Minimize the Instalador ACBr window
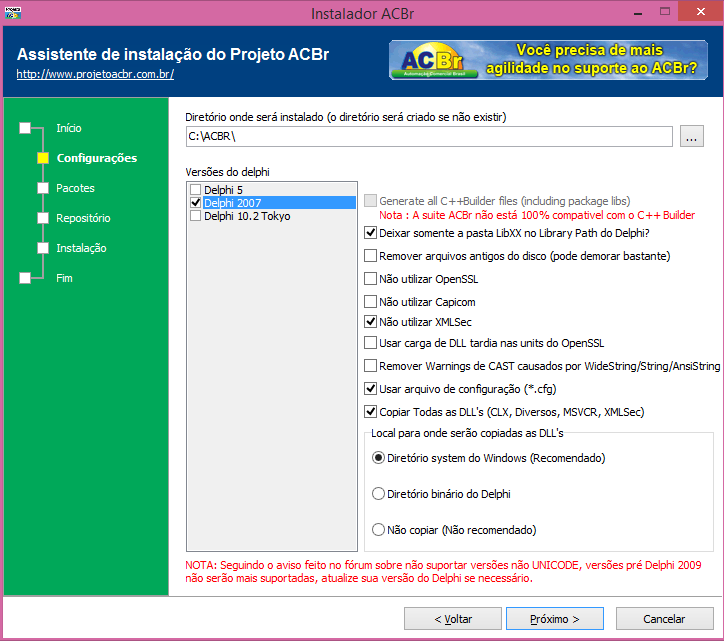The width and height of the screenshot is (724, 641). pos(638,12)
